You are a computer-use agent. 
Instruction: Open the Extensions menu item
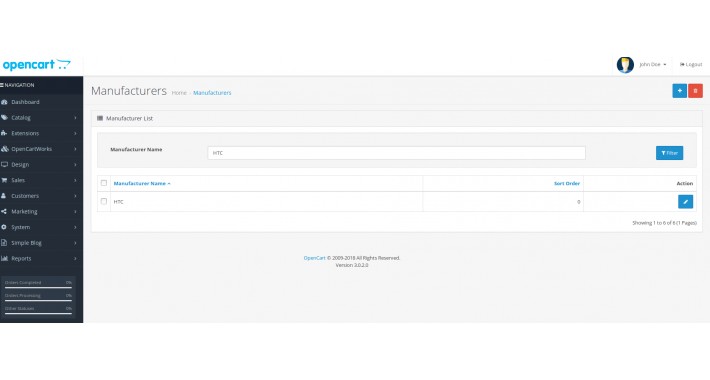coord(41,134)
